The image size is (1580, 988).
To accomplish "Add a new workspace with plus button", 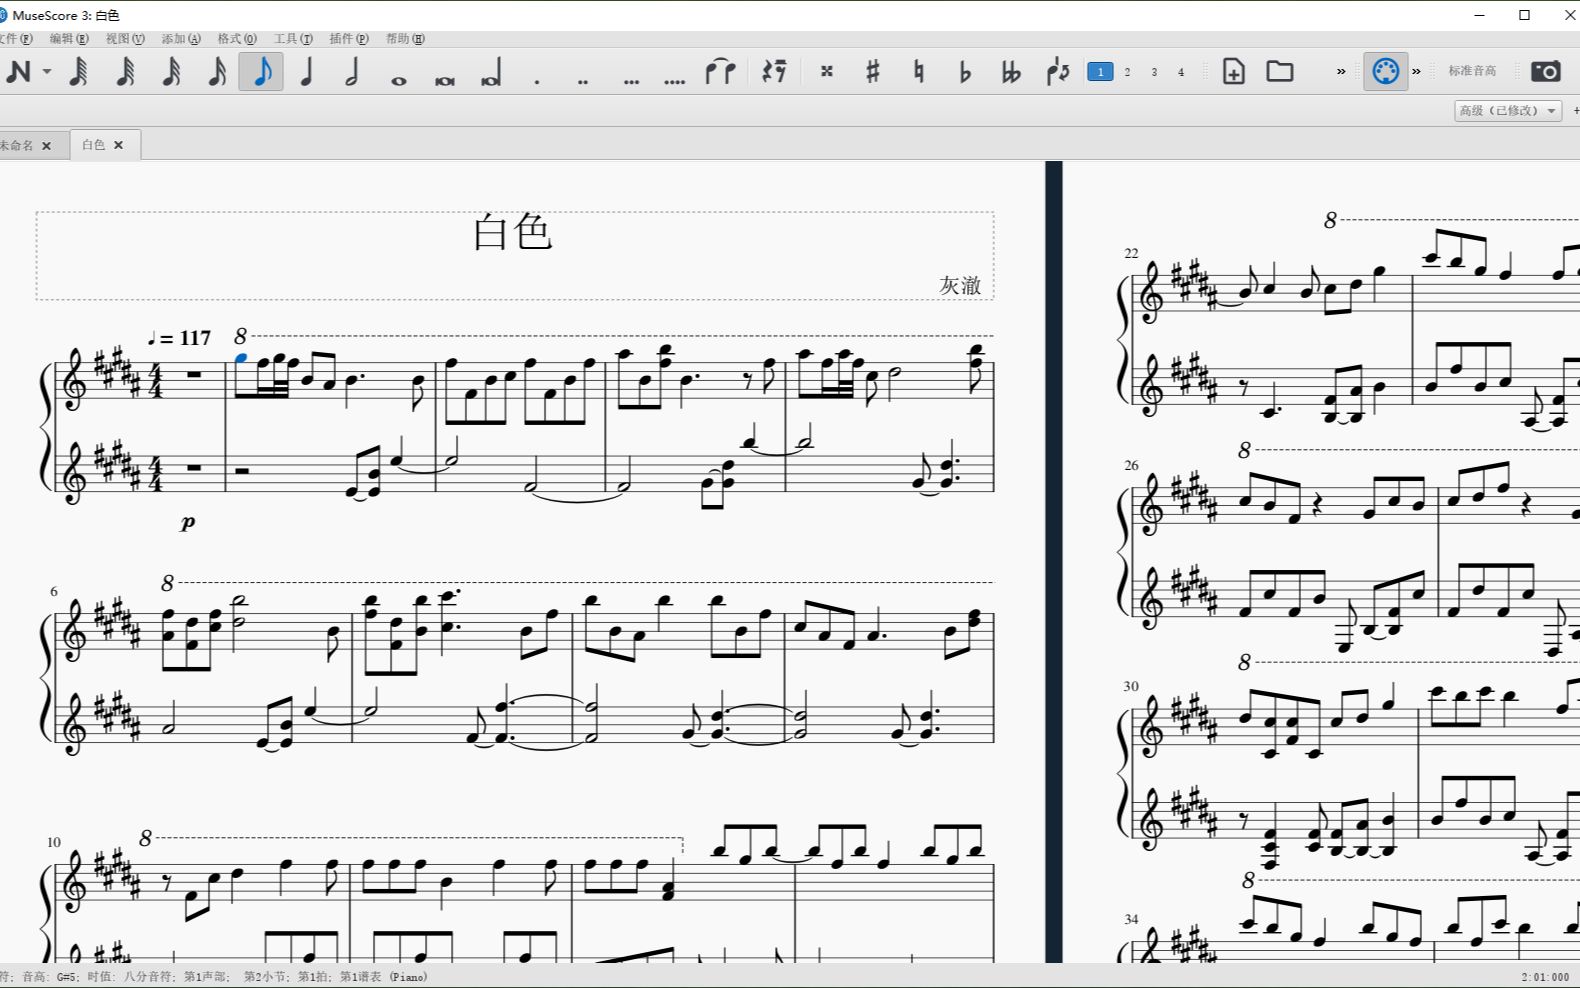I will tap(1575, 111).
